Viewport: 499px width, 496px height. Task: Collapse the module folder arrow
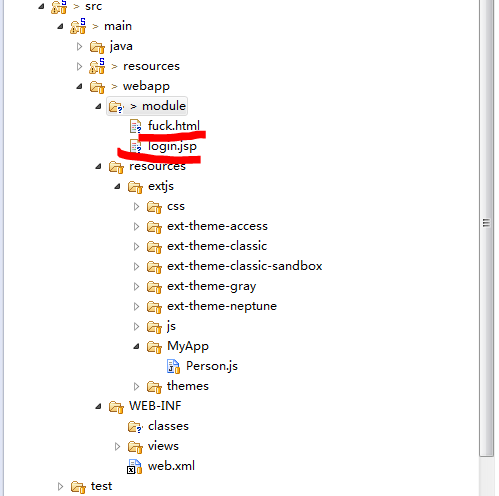click(x=98, y=106)
